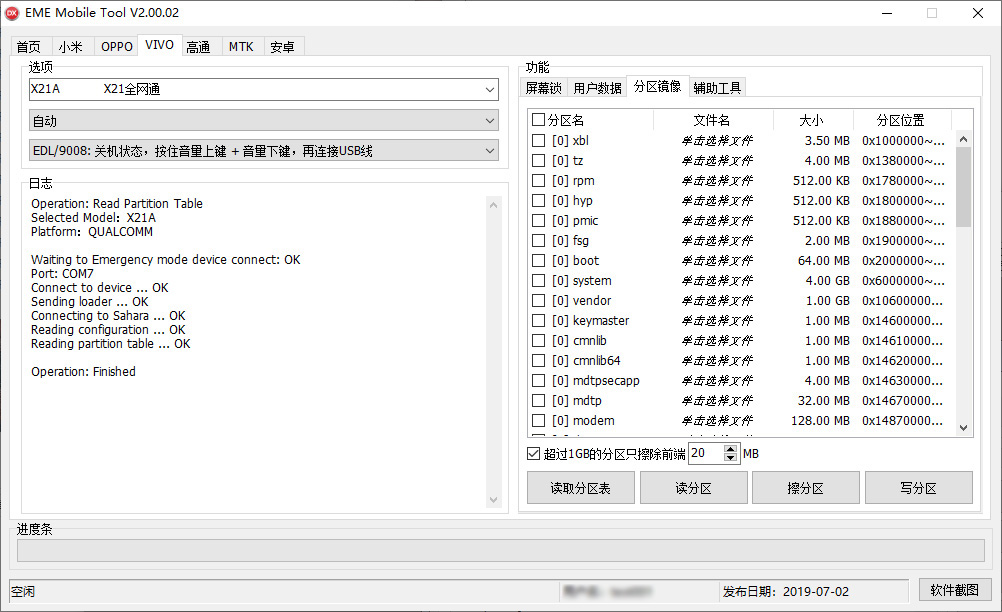The image size is (1002, 612).
Task: Click the 读取分区表 button
Action: coord(580,488)
